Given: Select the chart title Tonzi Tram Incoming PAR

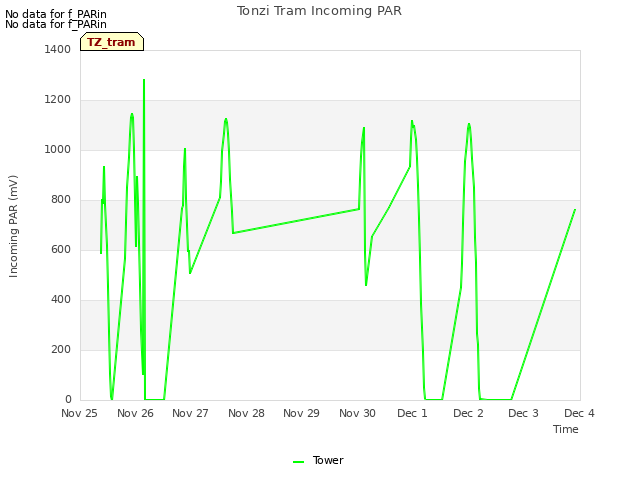Looking at the screenshot, I should (x=319, y=11).
